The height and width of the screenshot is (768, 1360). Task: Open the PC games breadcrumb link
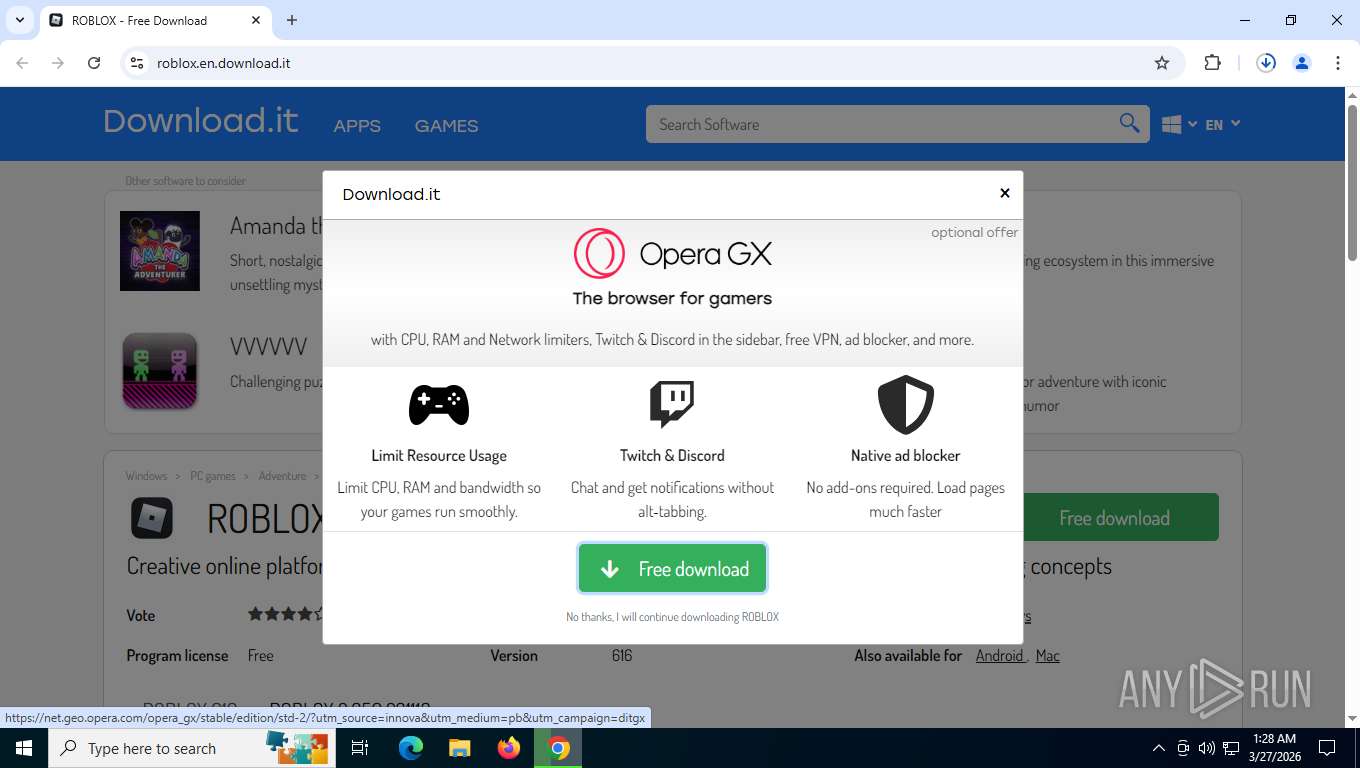tap(213, 476)
